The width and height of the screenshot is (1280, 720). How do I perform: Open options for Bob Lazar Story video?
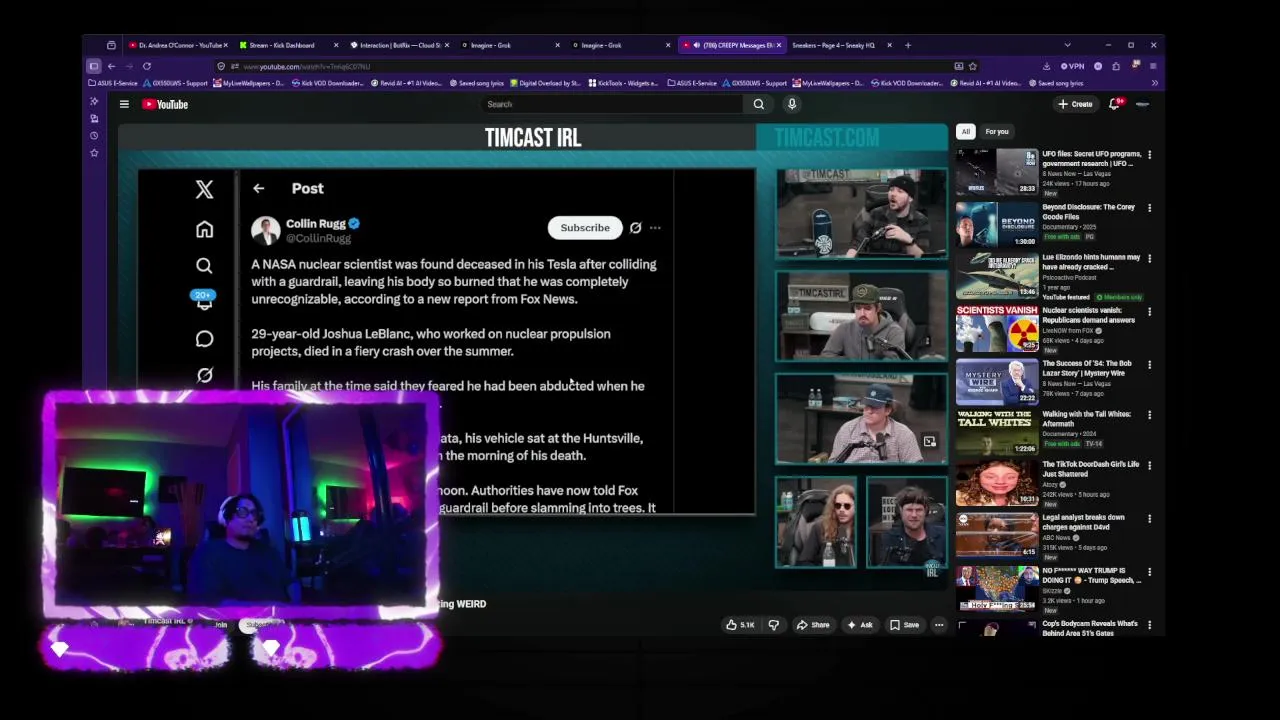click(x=1149, y=365)
